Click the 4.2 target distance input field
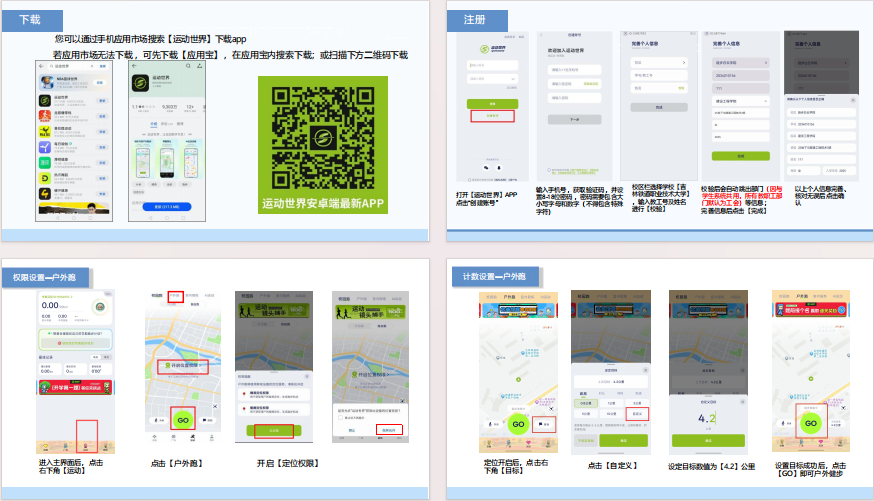Screen dimensions: 874x501 click(708, 418)
